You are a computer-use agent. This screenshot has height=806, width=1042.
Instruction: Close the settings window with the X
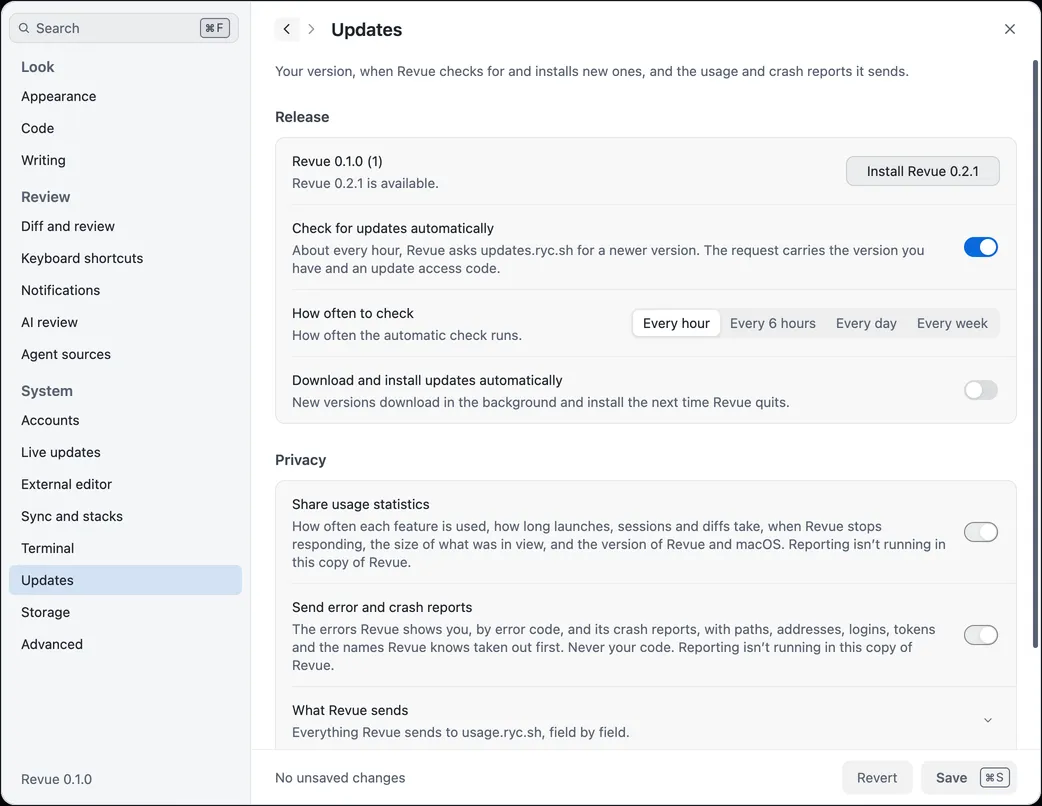[x=1009, y=29]
